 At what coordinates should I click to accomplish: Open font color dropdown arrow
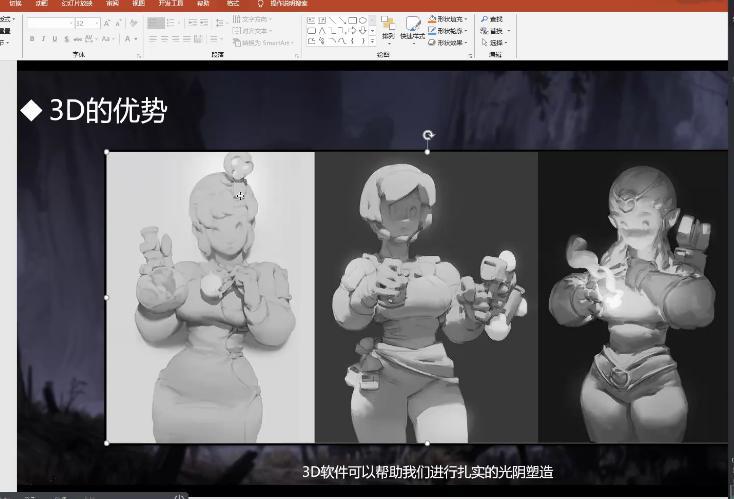(136, 39)
